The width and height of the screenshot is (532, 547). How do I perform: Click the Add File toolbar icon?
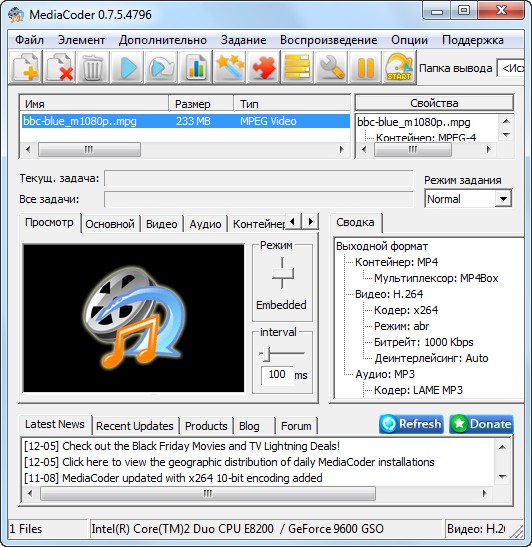(25, 67)
